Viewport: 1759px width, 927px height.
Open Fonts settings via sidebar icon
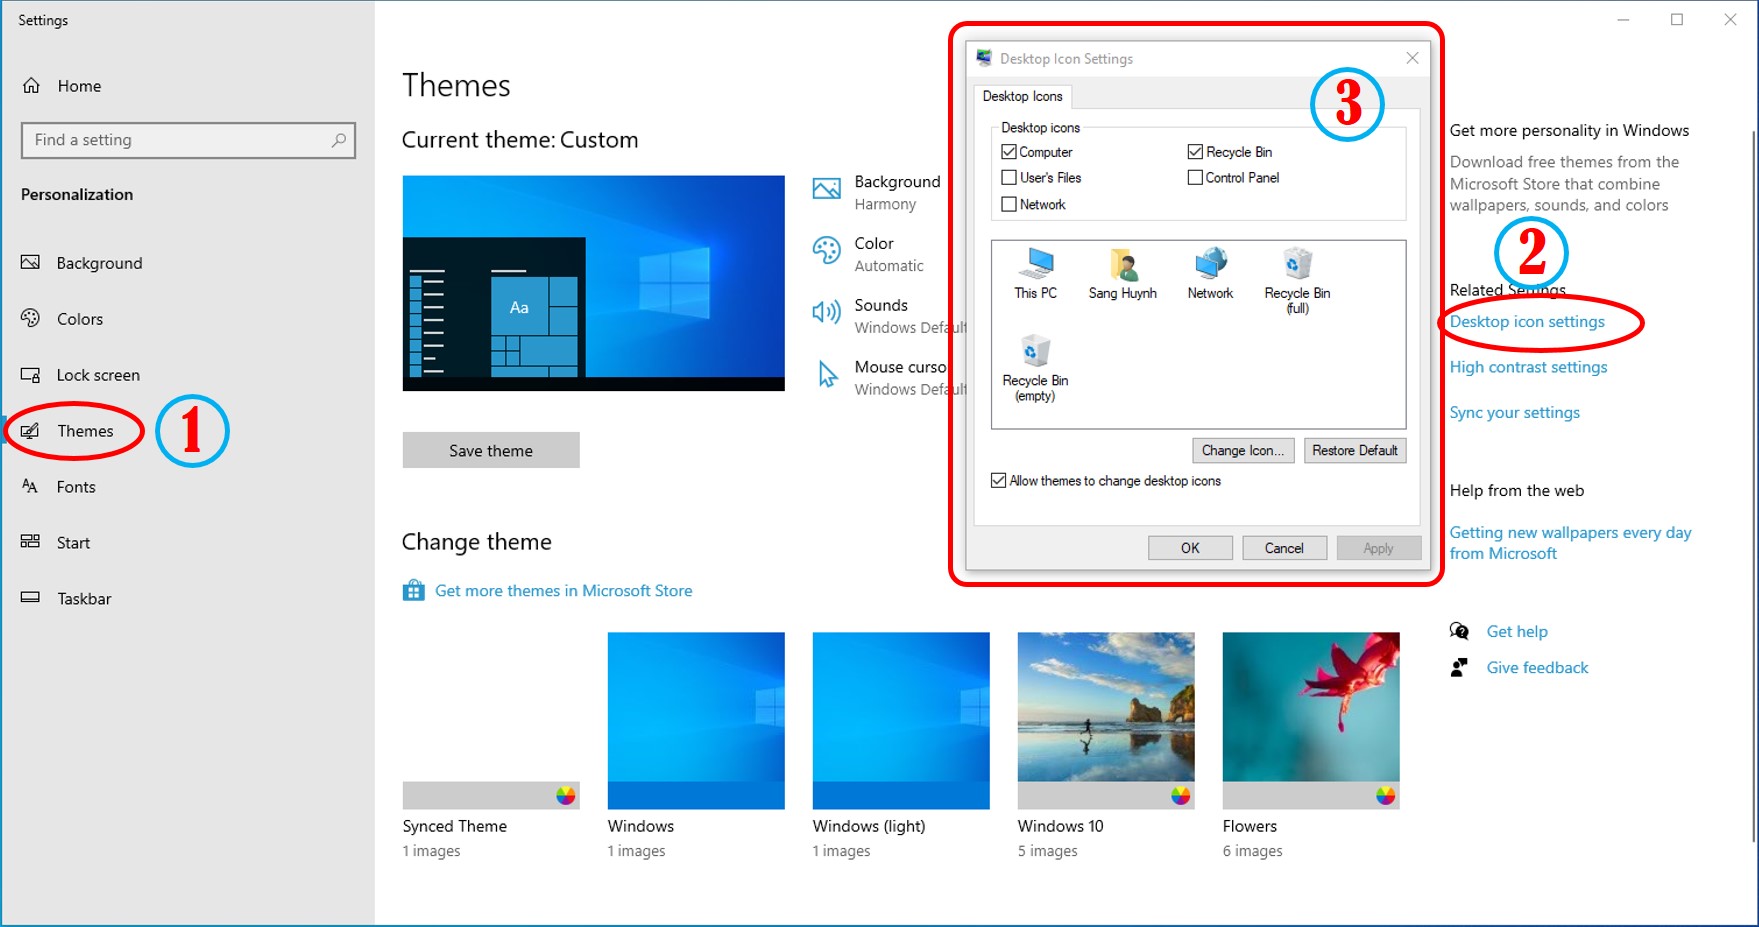(30, 486)
